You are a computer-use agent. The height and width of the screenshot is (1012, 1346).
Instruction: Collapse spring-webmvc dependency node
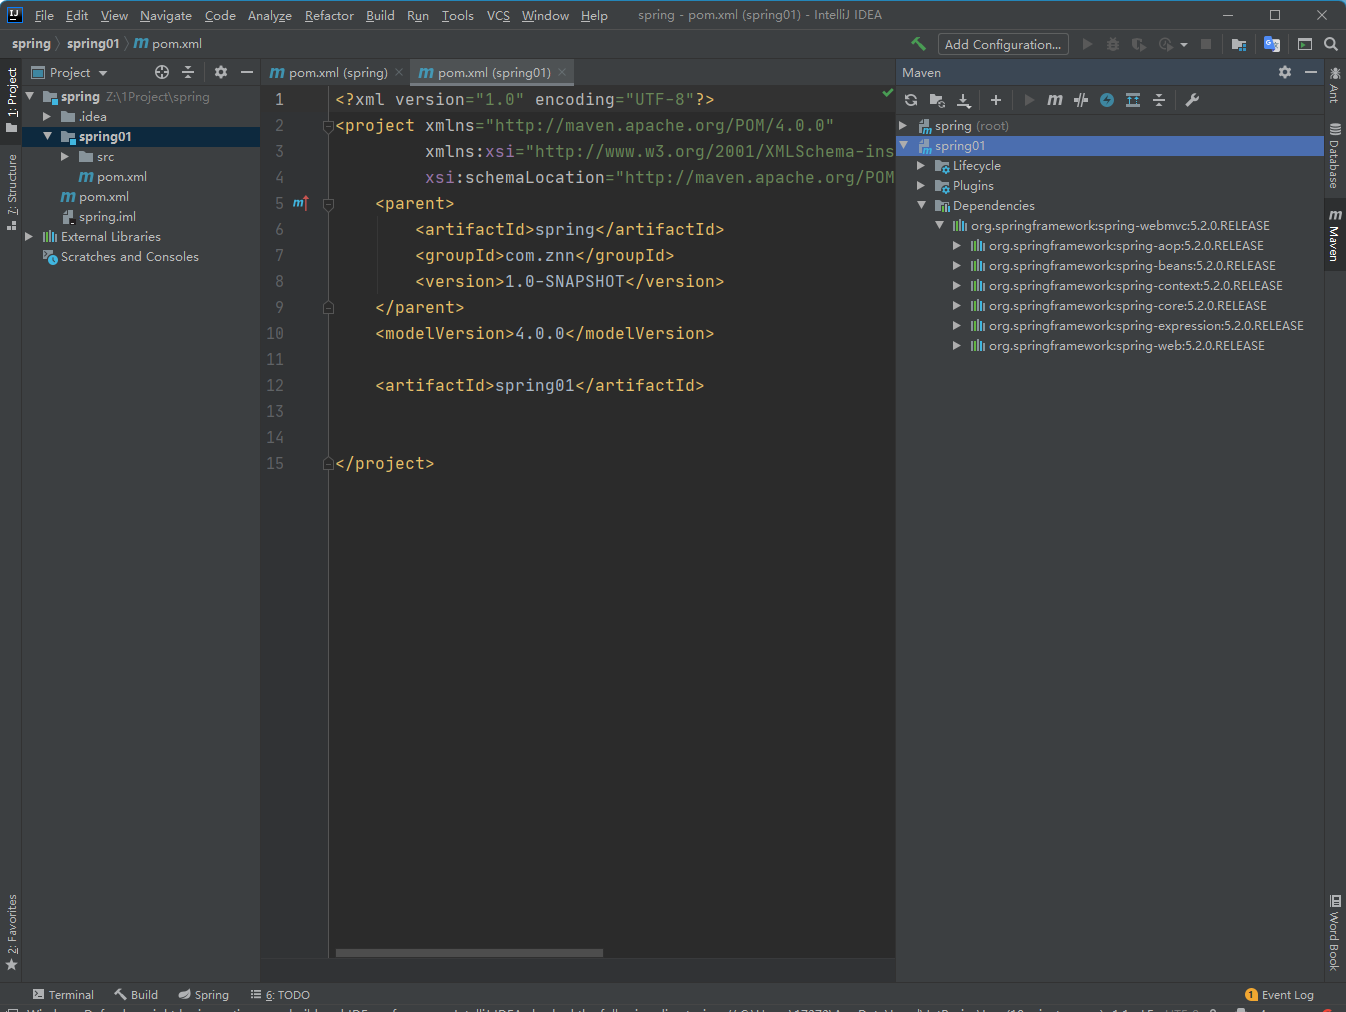point(939,225)
